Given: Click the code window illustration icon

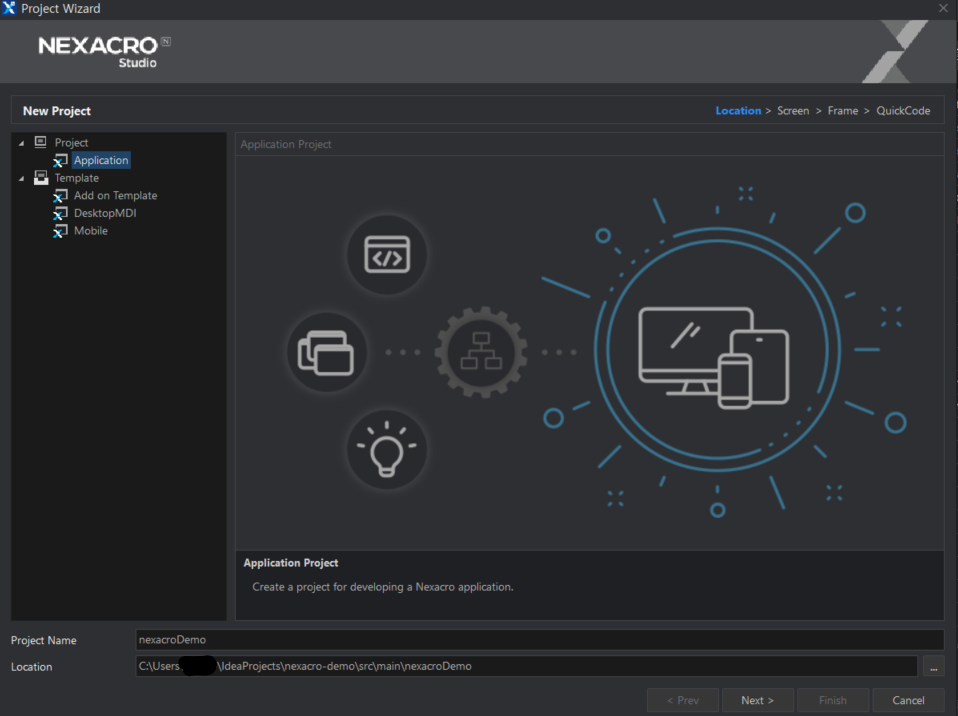Looking at the screenshot, I should click(x=387, y=254).
